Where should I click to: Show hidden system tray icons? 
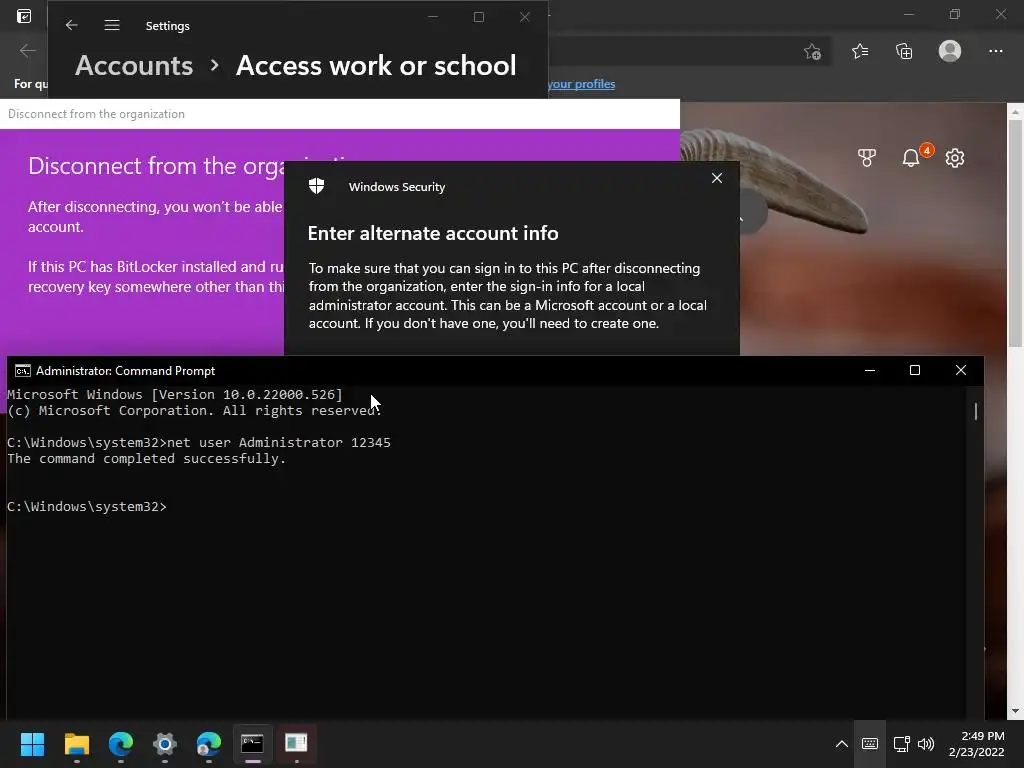coord(842,744)
